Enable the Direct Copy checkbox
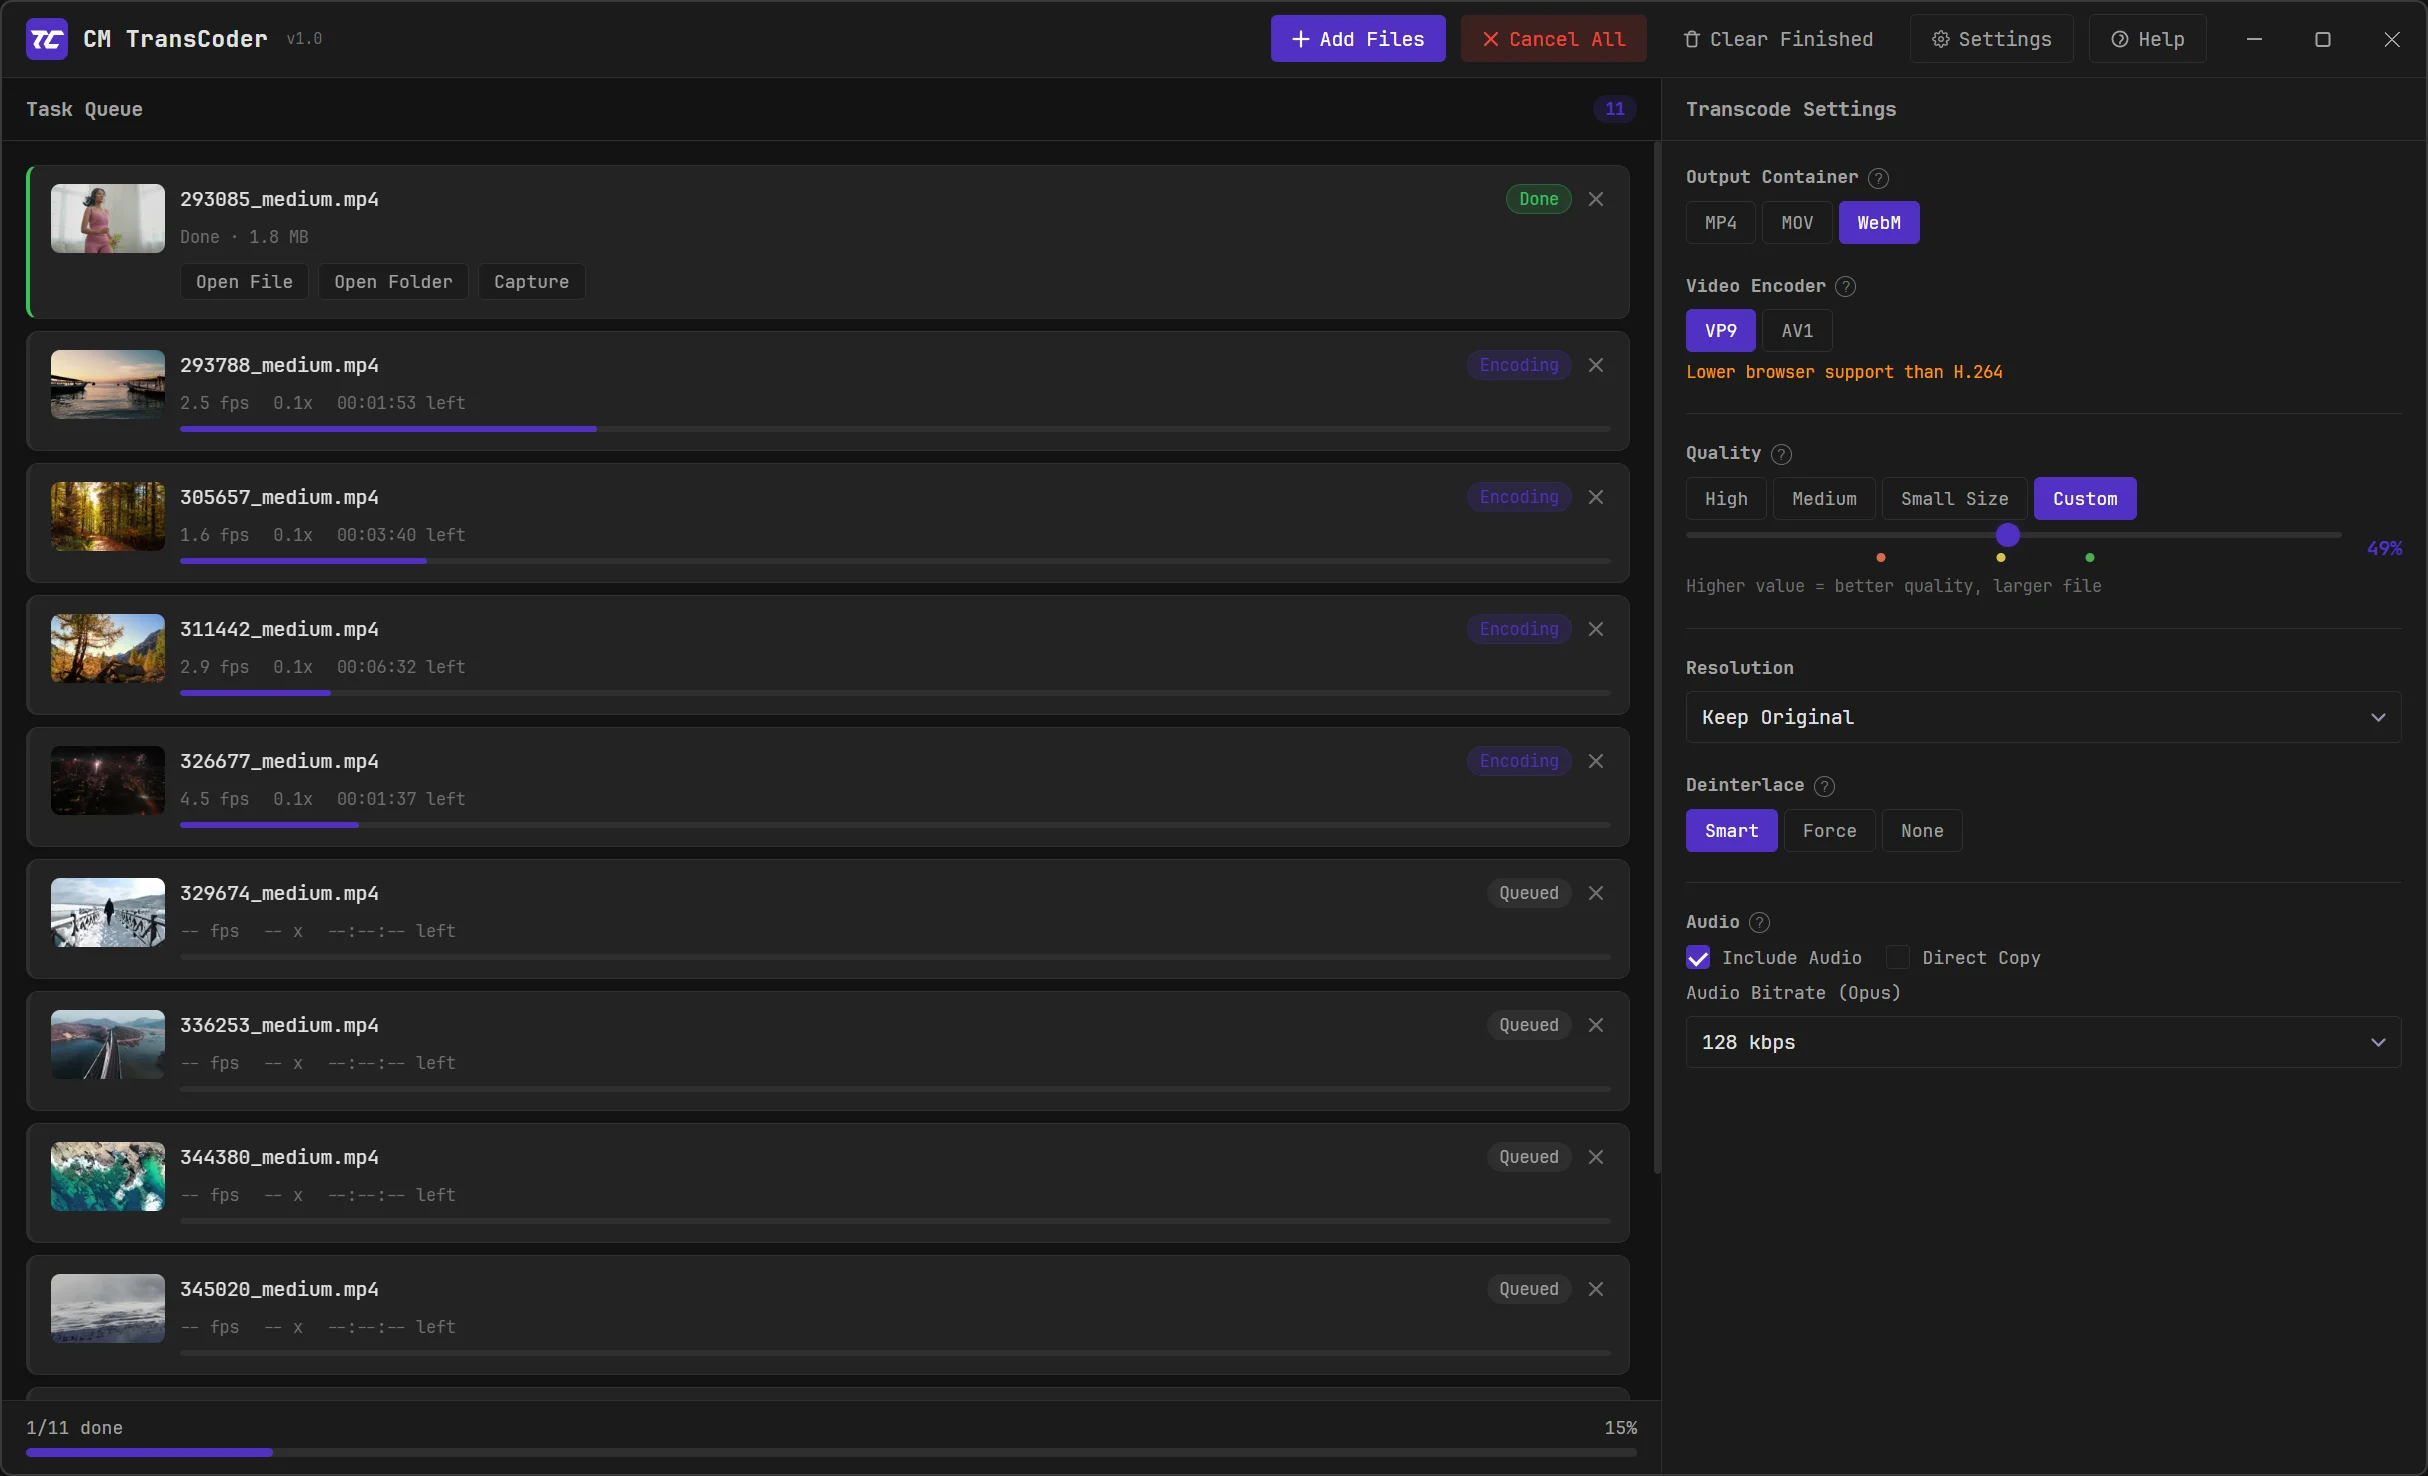 (1898, 958)
